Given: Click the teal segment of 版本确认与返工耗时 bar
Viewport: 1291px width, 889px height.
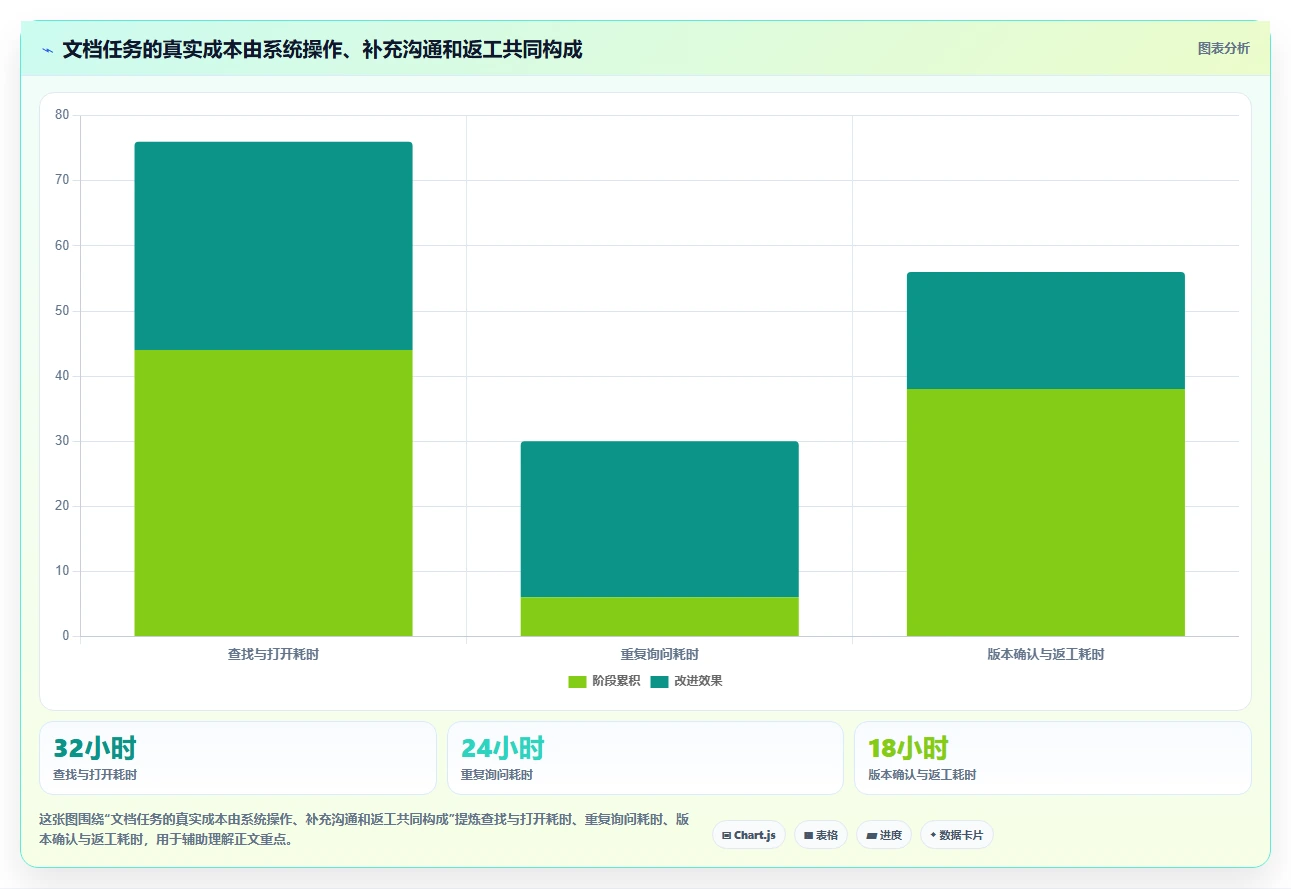Looking at the screenshot, I should (x=1046, y=330).
